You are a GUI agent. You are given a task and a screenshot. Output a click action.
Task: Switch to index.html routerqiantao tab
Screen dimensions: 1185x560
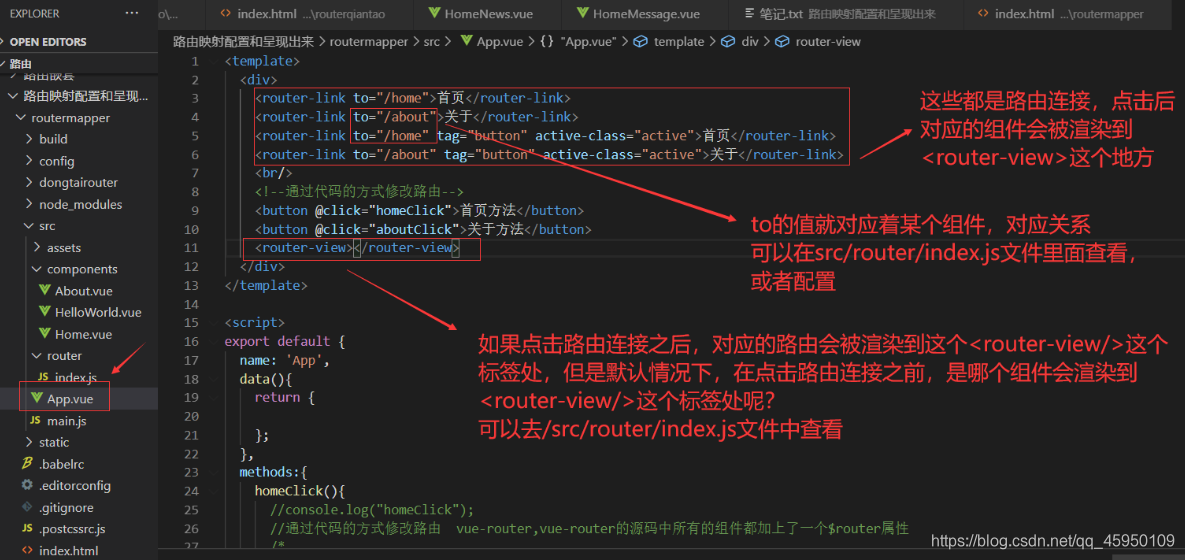coord(308,14)
